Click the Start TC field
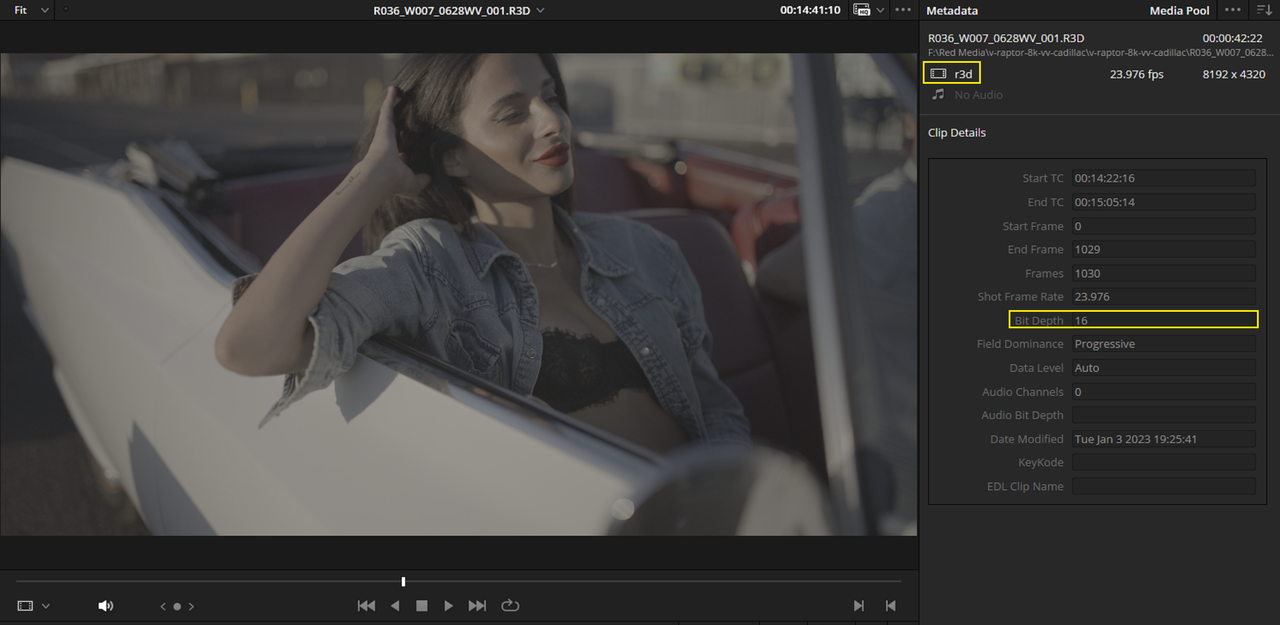Image resolution: width=1280 pixels, height=625 pixels. coord(1163,178)
